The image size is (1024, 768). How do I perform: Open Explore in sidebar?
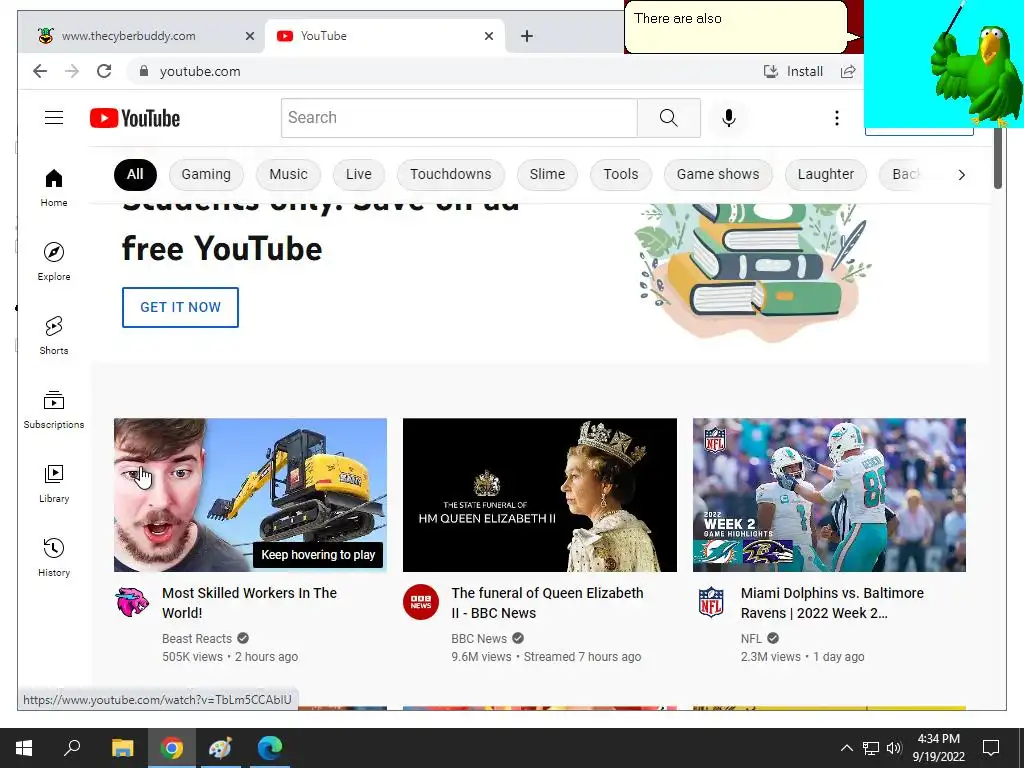coord(54,262)
